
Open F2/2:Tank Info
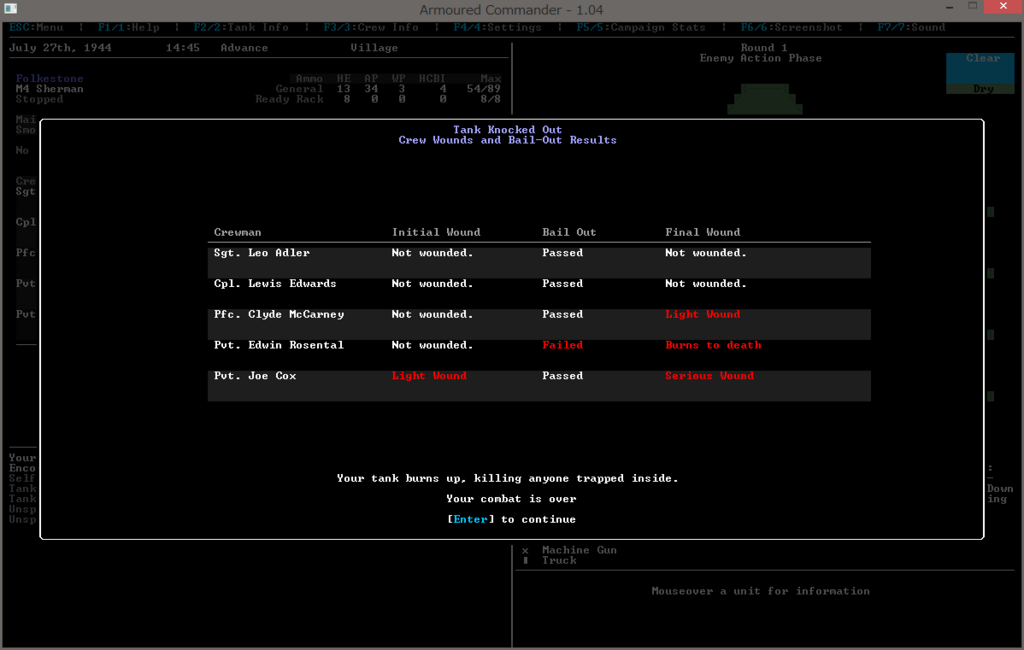241,27
